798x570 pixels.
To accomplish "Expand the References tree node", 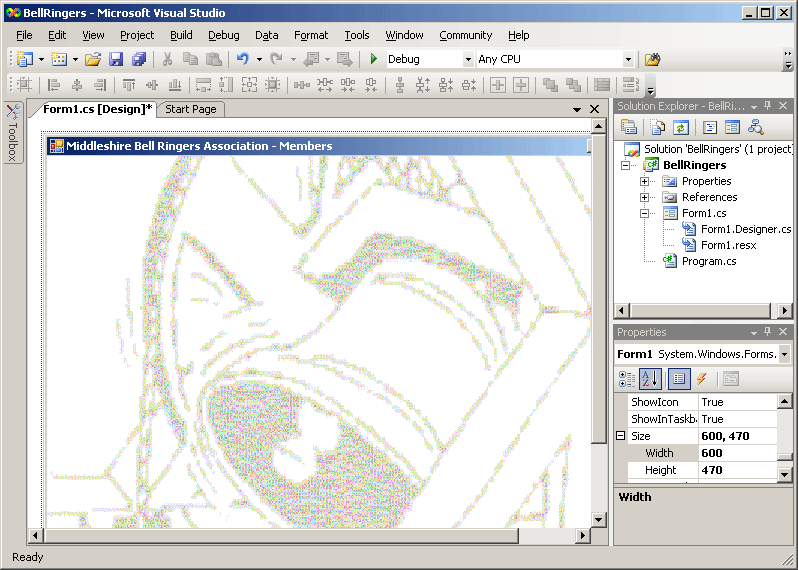I will pos(645,197).
